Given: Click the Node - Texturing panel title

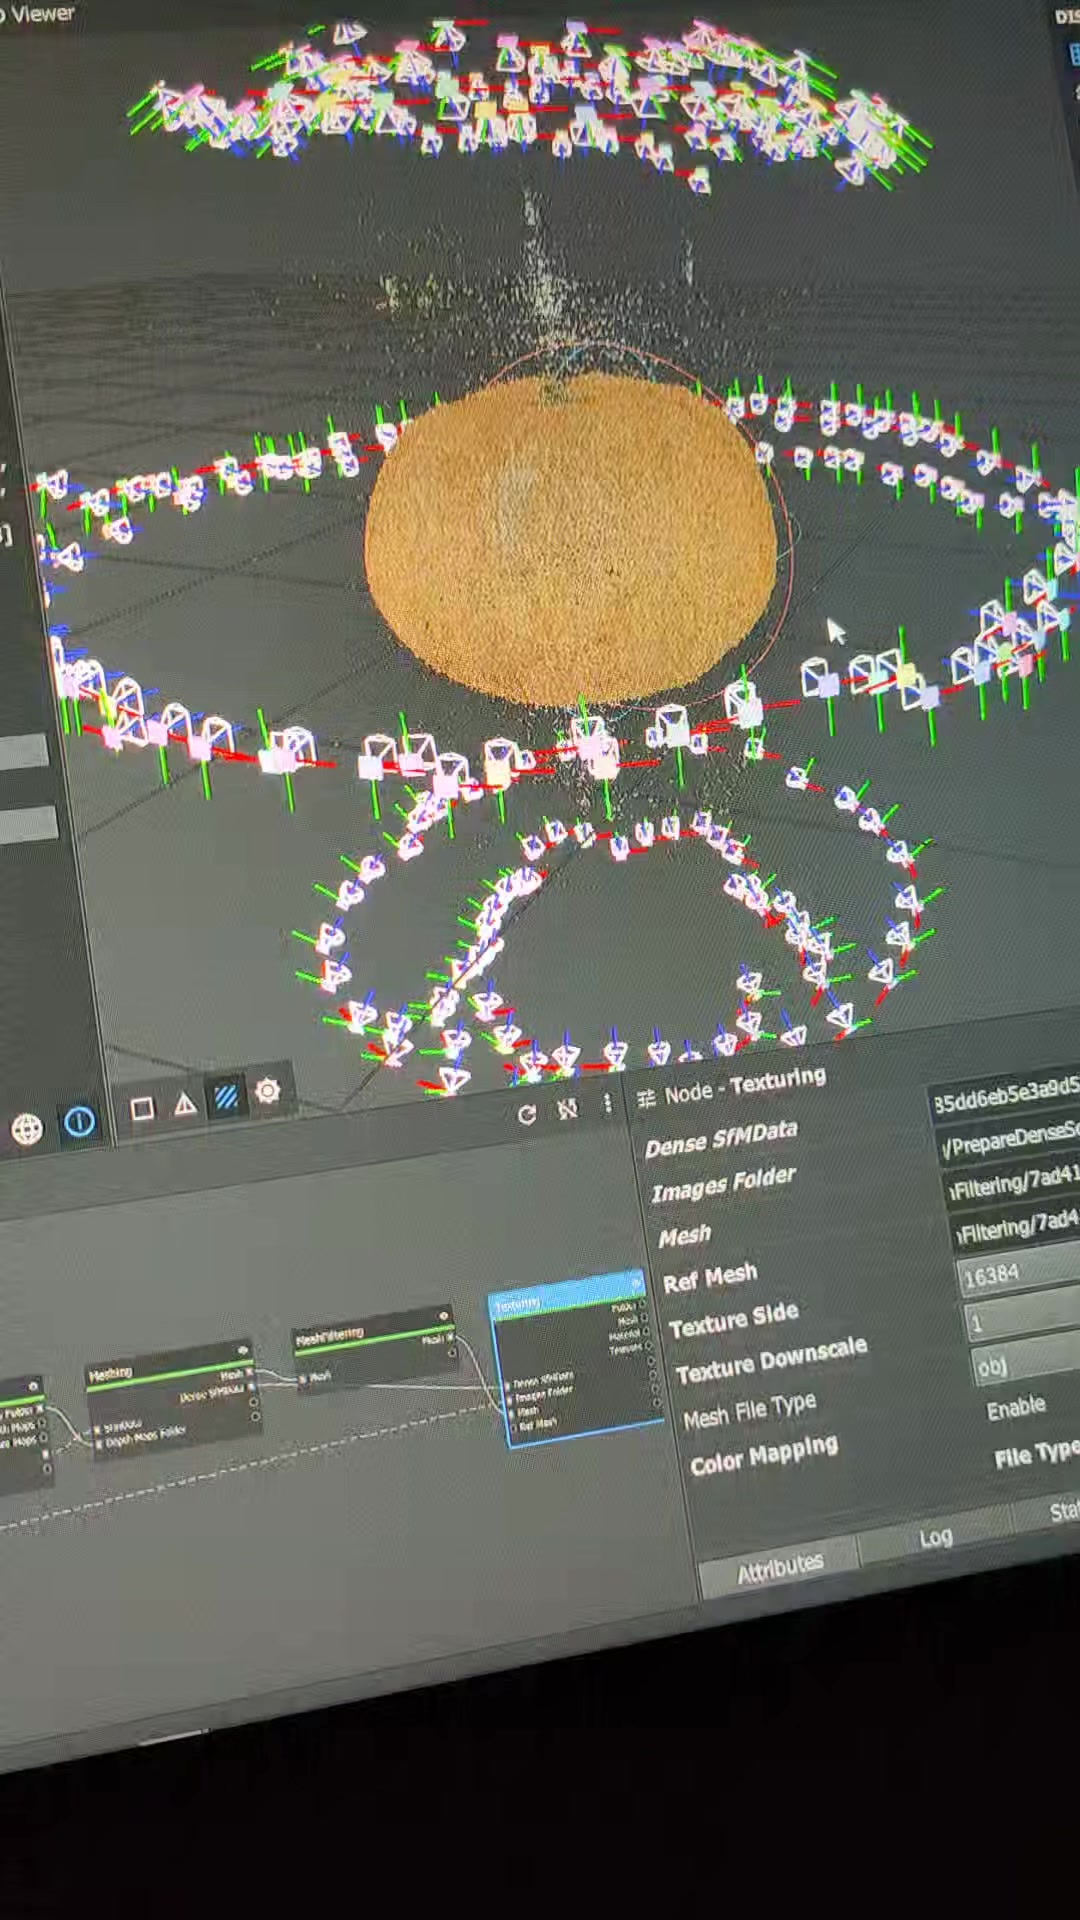Looking at the screenshot, I should tap(745, 1087).
